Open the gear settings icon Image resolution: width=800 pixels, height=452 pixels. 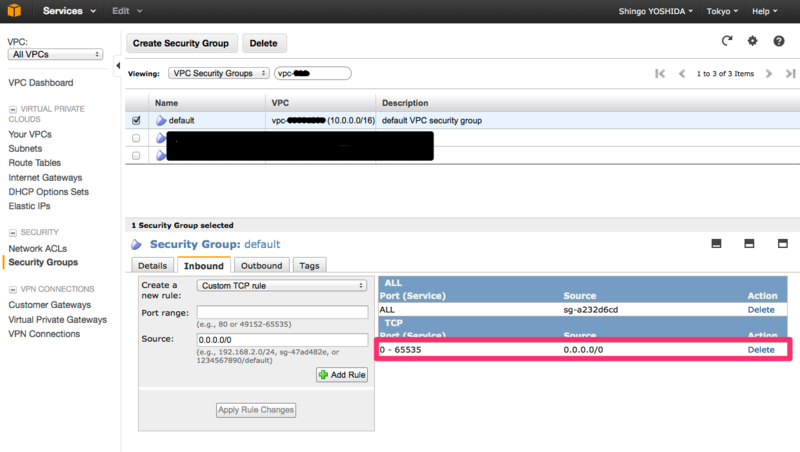pyautogui.click(x=753, y=41)
